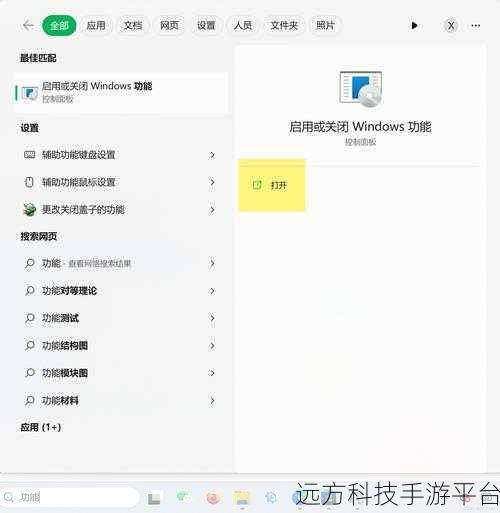Expand the 功能结构图 chevron
The height and width of the screenshot is (513, 500).
[x=212, y=345]
